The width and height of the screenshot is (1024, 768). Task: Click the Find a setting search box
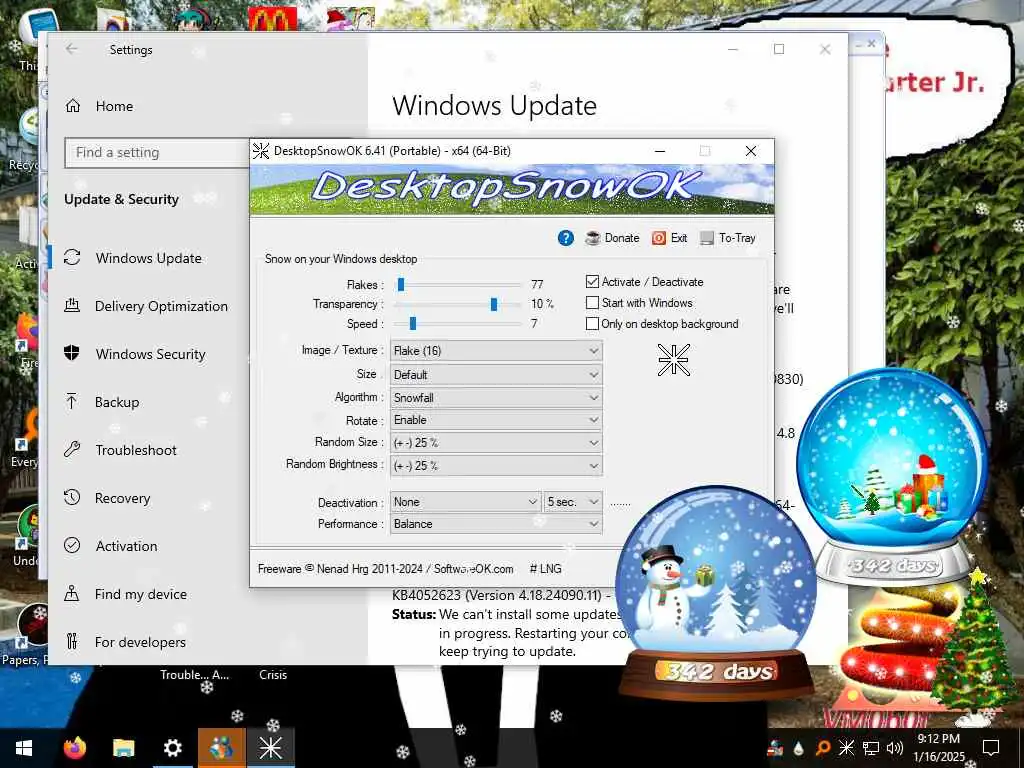[x=157, y=152]
